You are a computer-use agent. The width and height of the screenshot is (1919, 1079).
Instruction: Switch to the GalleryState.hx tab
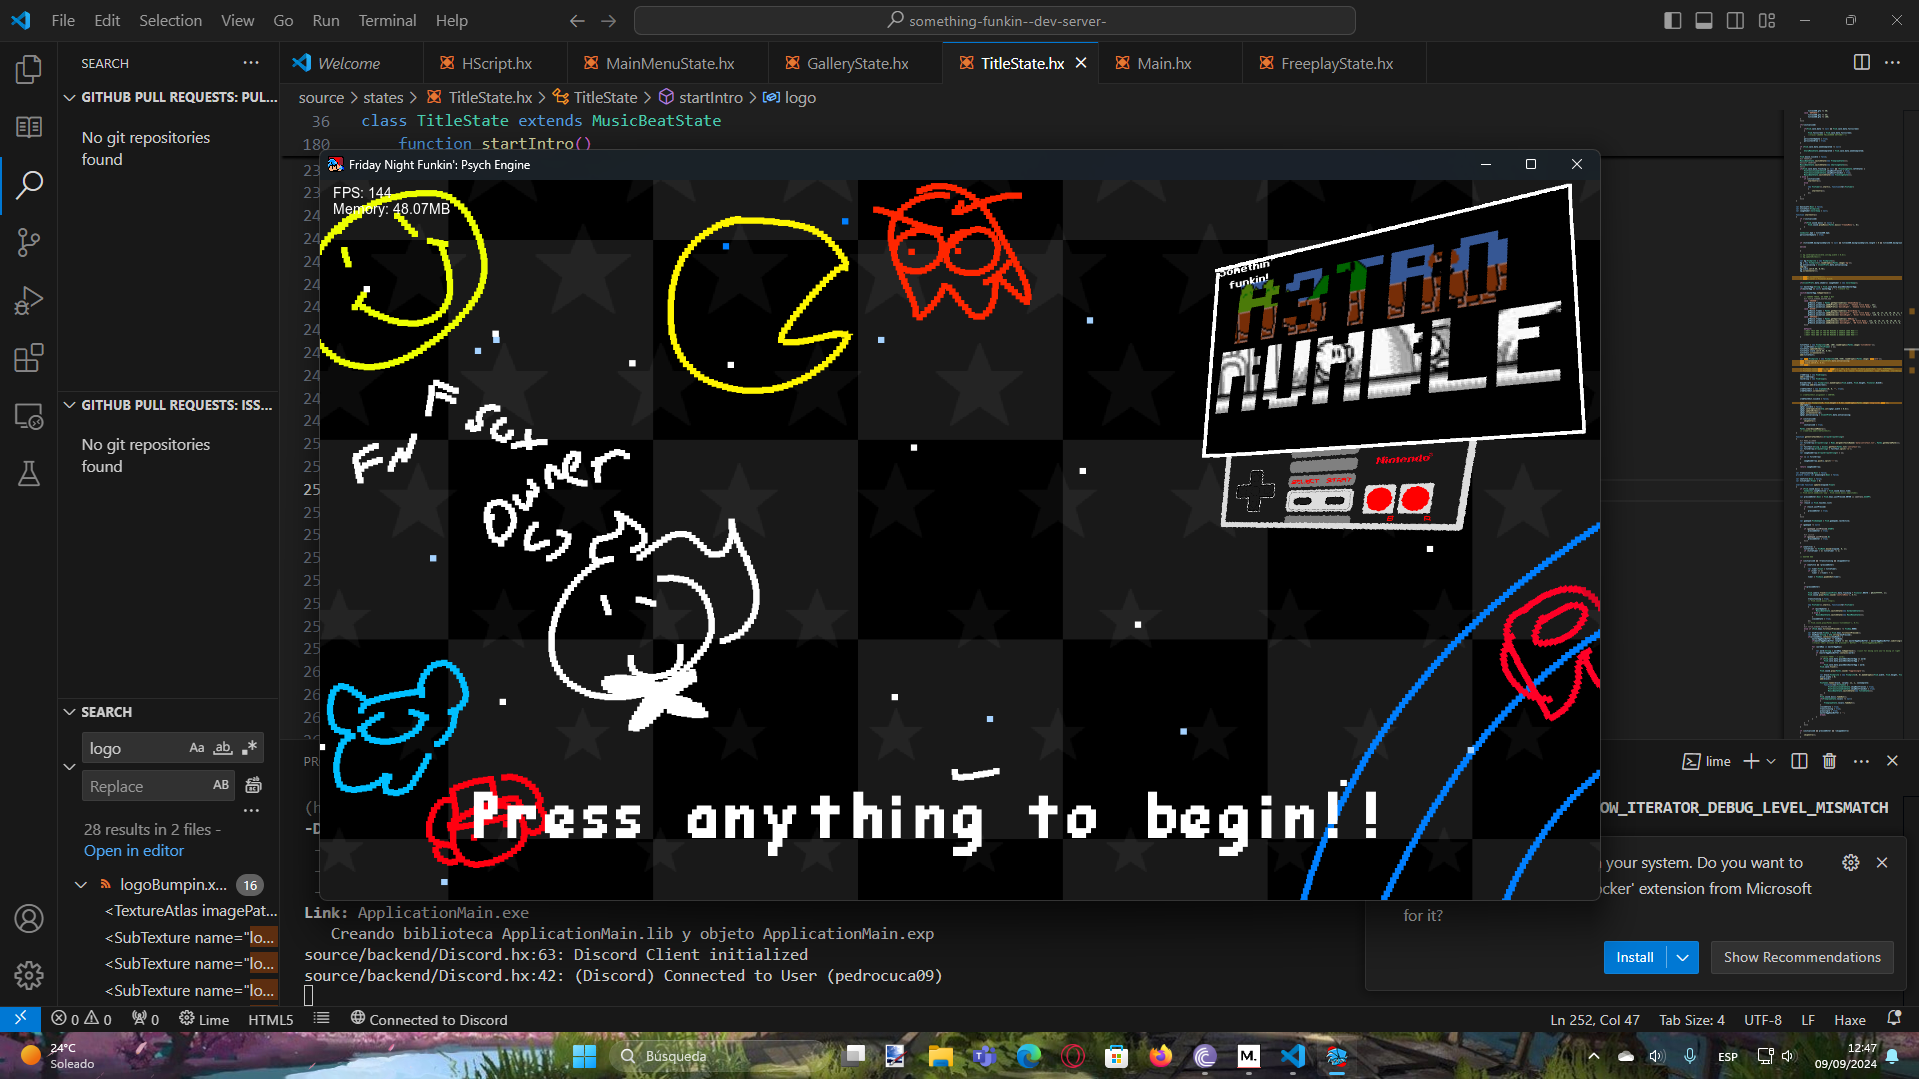point(857,63)
